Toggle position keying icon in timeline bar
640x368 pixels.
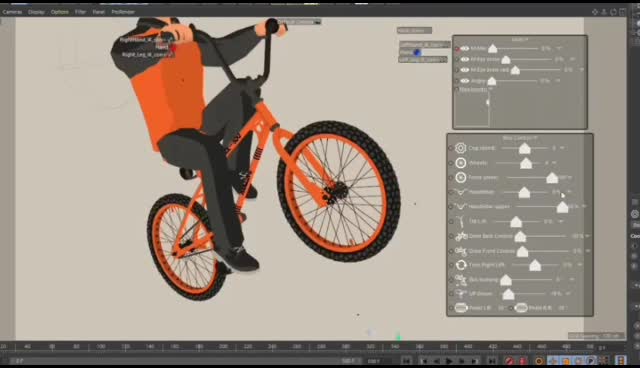553,361
